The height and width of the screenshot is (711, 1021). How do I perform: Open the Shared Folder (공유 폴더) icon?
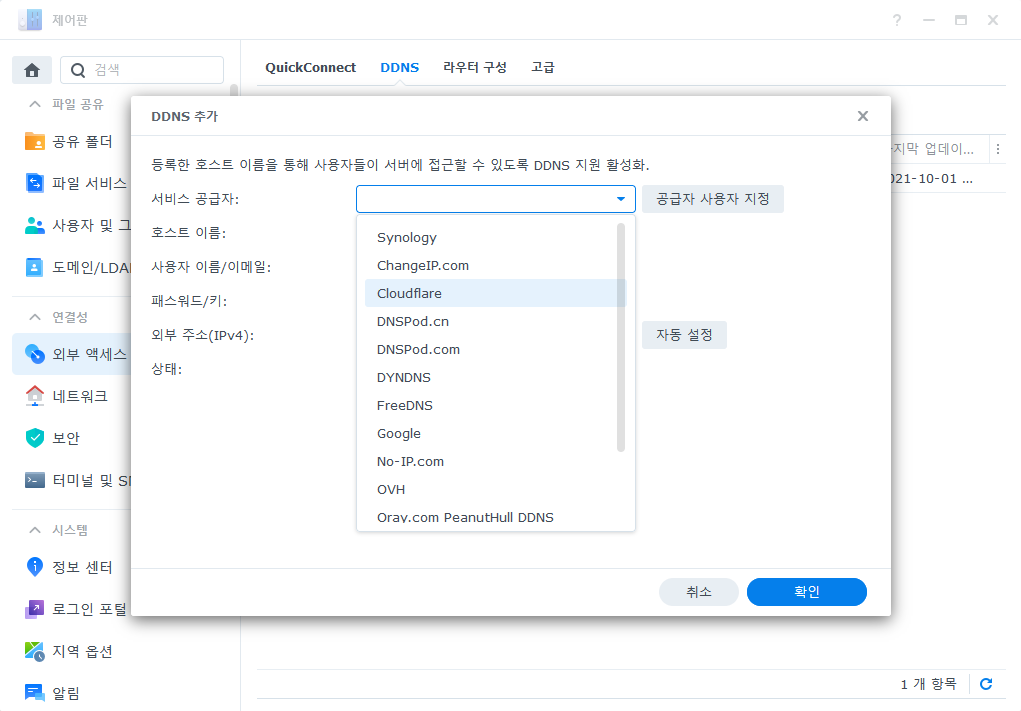coord(35,141)
